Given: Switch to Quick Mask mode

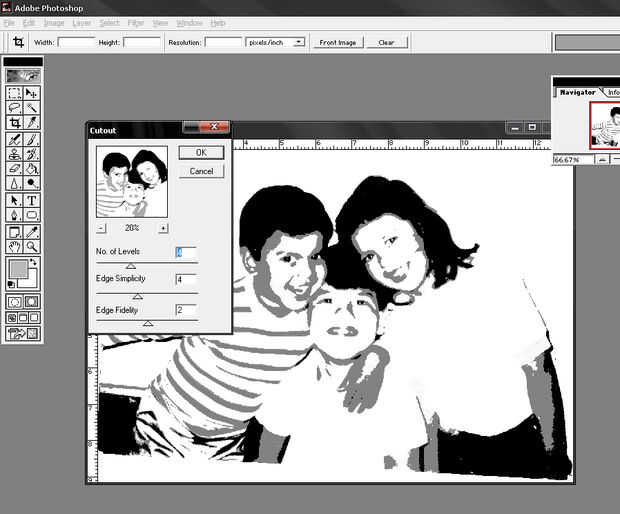Looking at the screenshot, I should pyautogui.click(x=32, y=301).
